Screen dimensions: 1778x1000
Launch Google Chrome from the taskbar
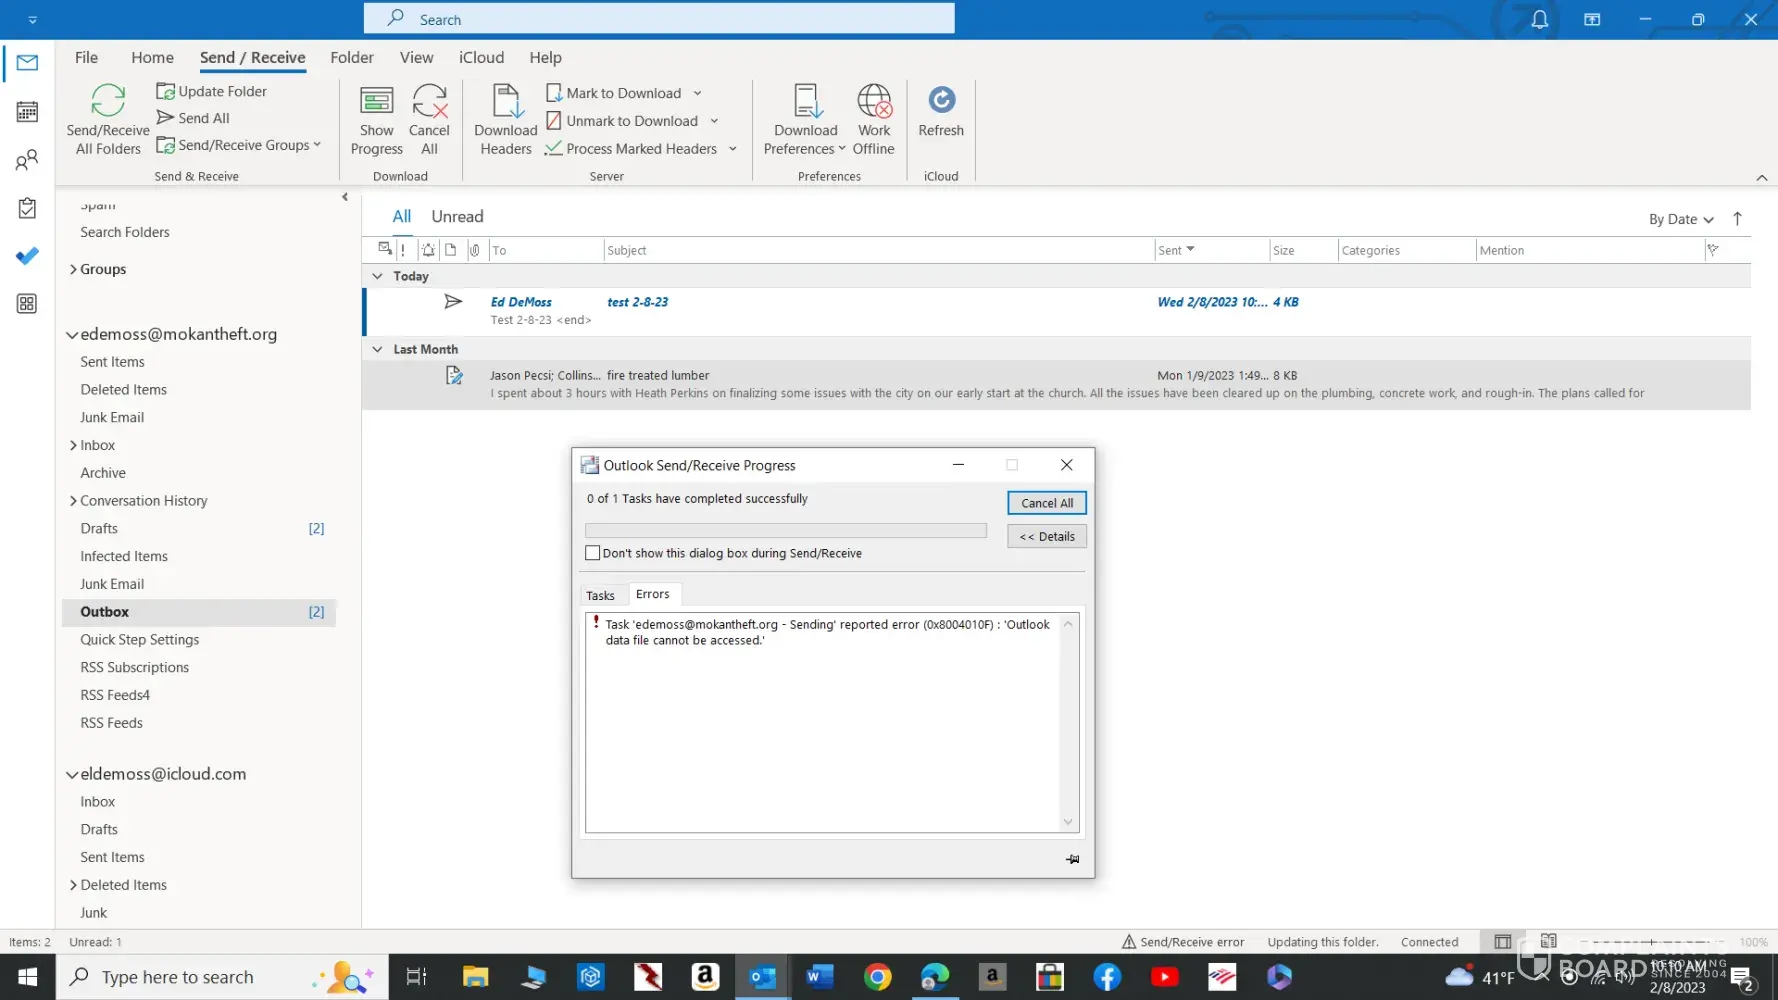(877, 977)
